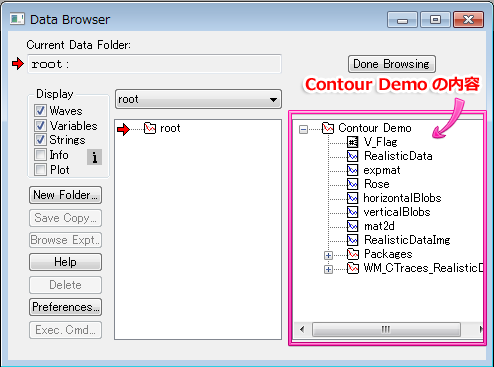Click the Data Browser title bar icon
The image size is (494, 367).
pyautogui.click(x=17, y=19)
